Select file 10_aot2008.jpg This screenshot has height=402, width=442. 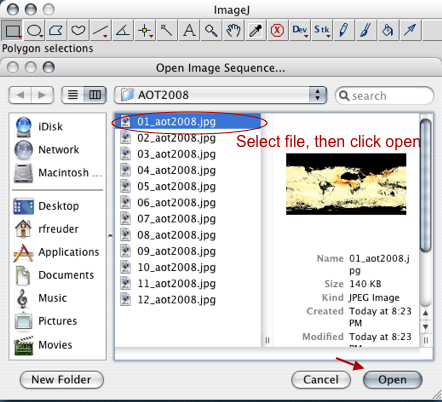click(188, 267)
